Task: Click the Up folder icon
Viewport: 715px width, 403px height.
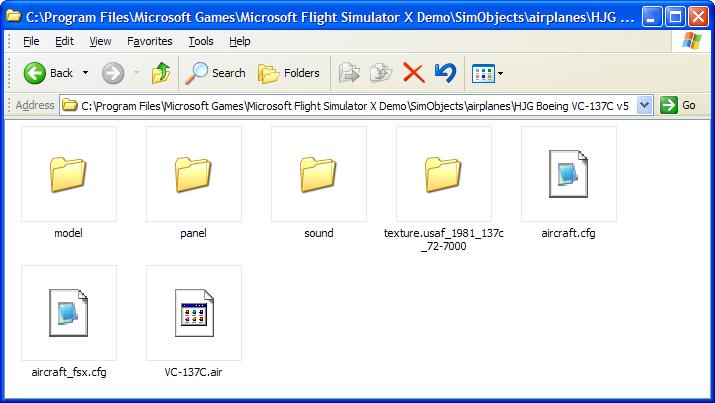Action: (x=161, y=73)
